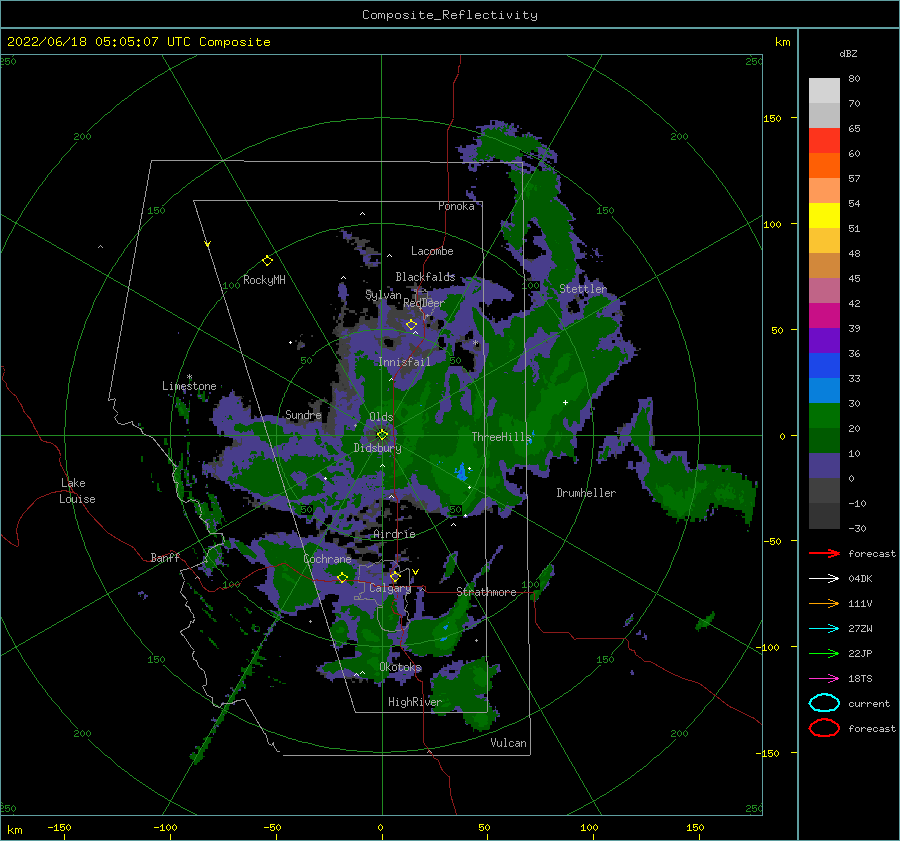The image size is (900, 841).
Task: Click the Vulcan label
Action: point(508,743)
